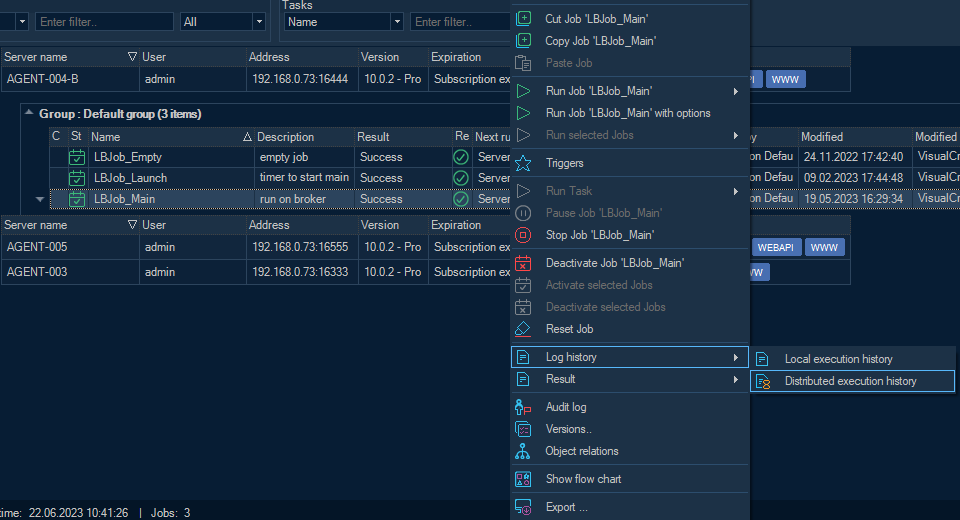This screenshot has height=520, width=960.
Task: Click the Deactivate Job 'LBJob_Main' calendar icon
Action: pos(523,263)
